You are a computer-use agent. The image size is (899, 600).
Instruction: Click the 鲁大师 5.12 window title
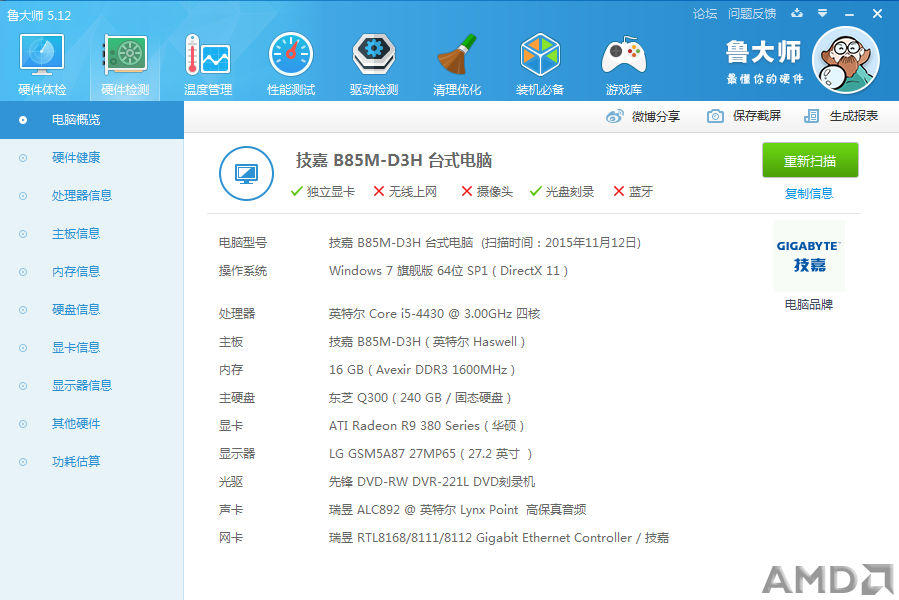coord(39,15)
